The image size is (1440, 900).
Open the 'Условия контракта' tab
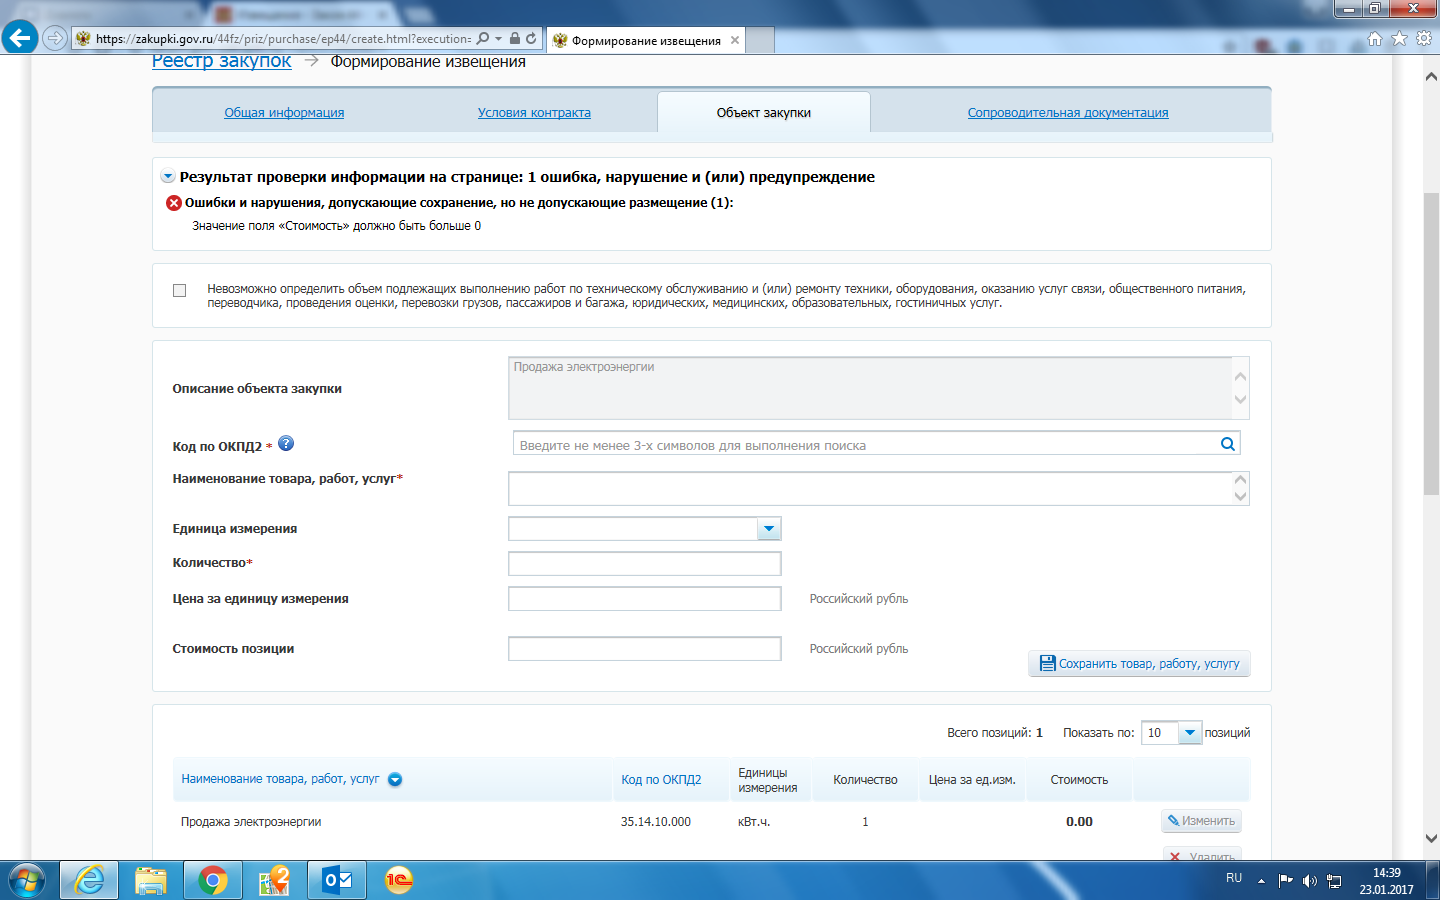(x=534, y=113)
